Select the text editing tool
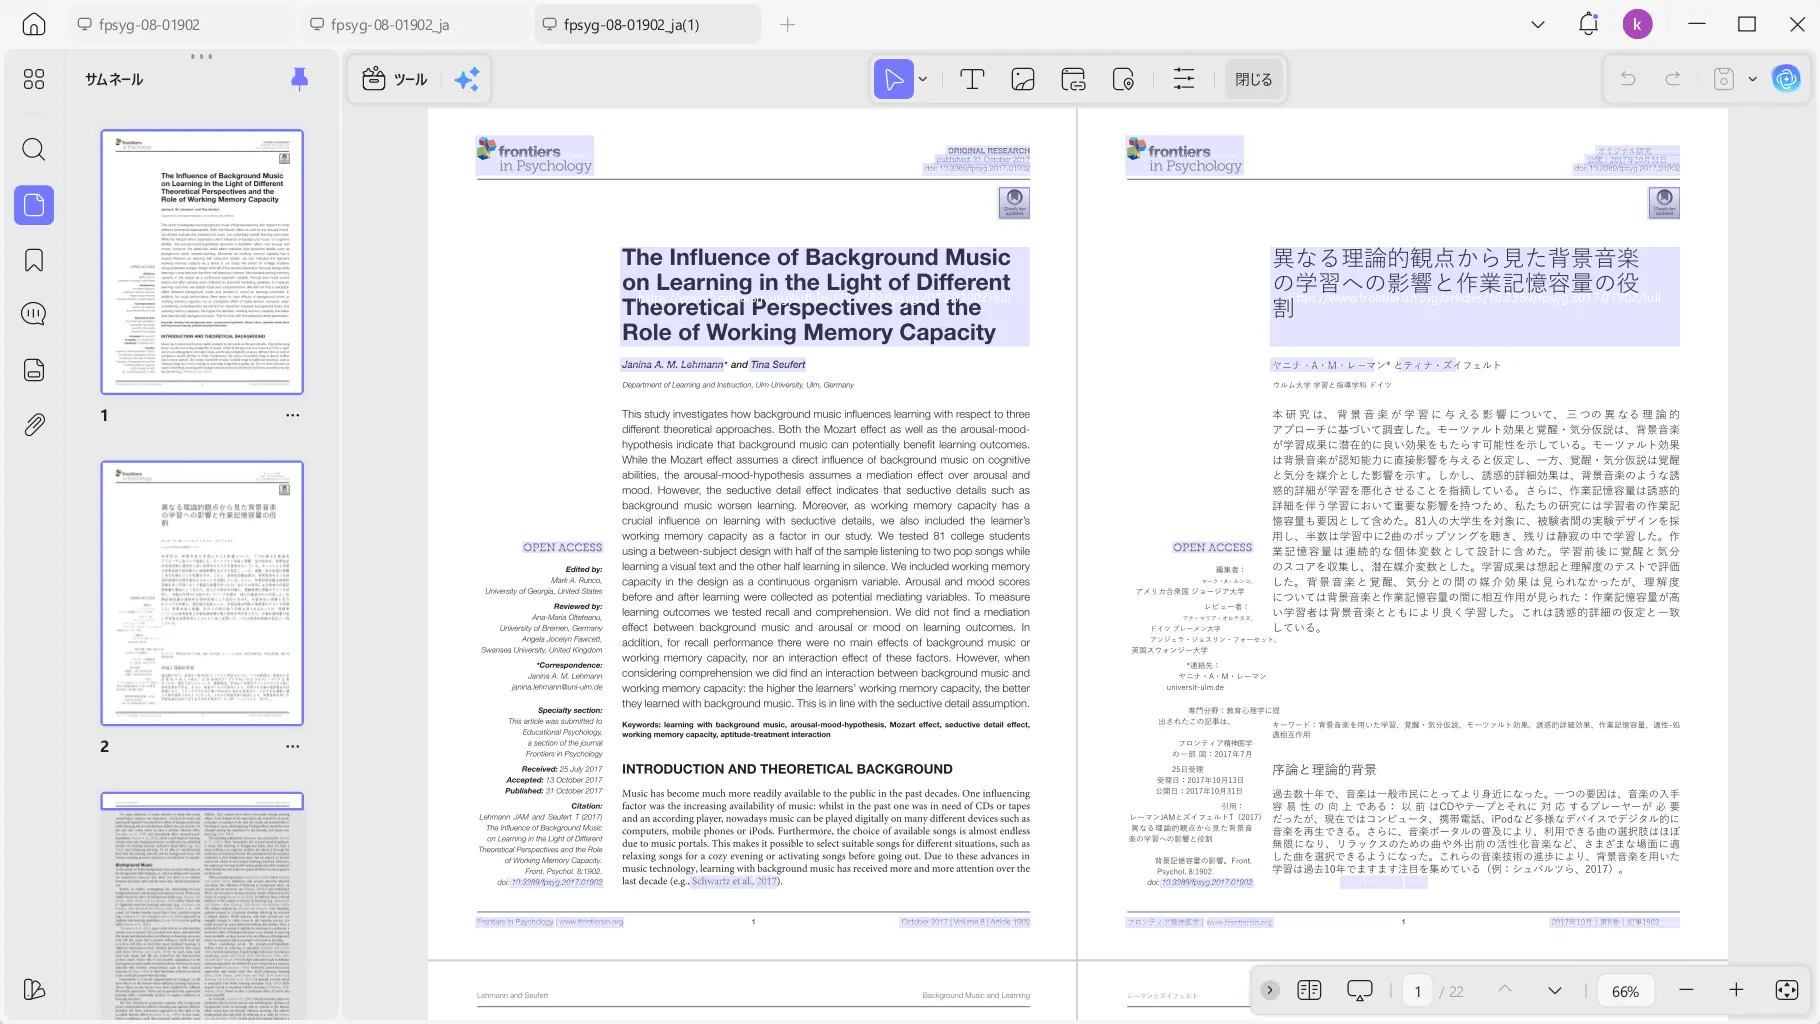Viewport: 1820px width, 1024px height. click(972, 79)
